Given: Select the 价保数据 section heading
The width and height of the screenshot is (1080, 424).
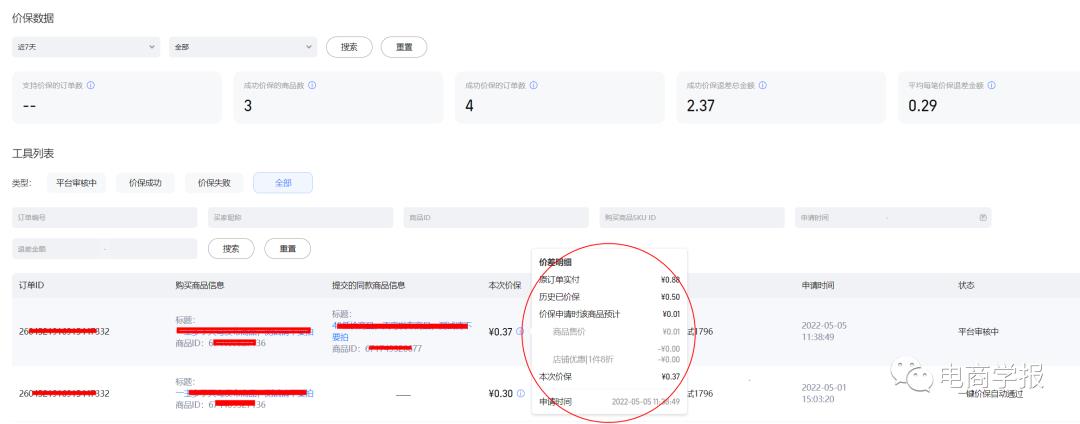Looking at the screenshot, I should (33, 19).
